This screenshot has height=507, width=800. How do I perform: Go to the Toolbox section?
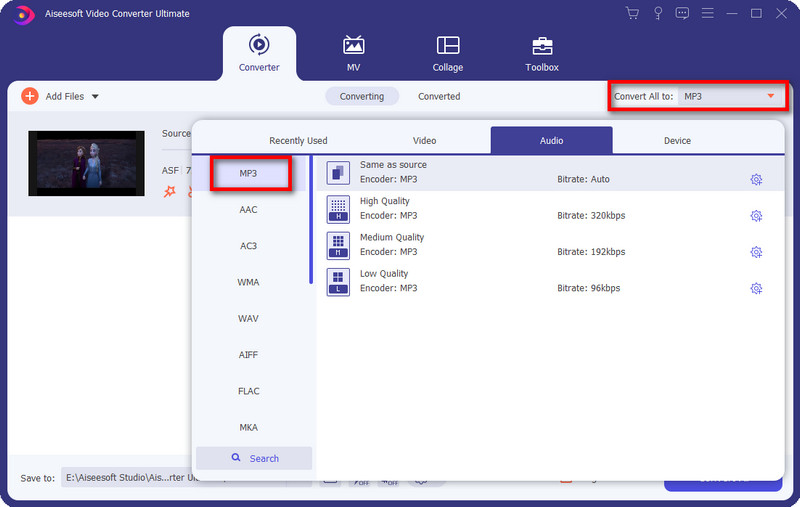(x=542, y=54)
